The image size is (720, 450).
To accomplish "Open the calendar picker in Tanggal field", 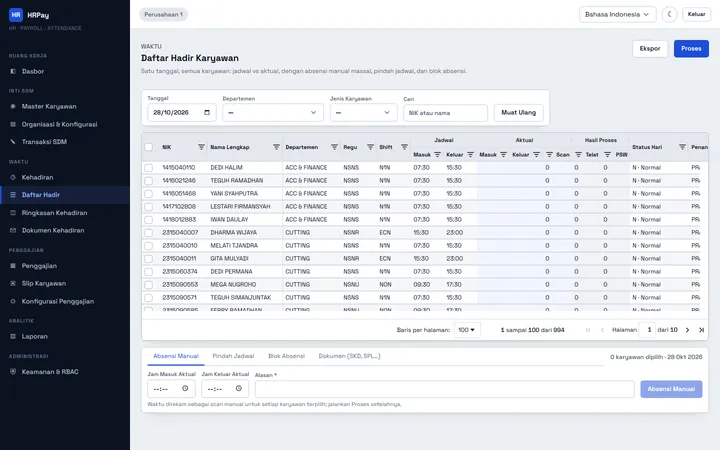I will [x=207, y=112].
